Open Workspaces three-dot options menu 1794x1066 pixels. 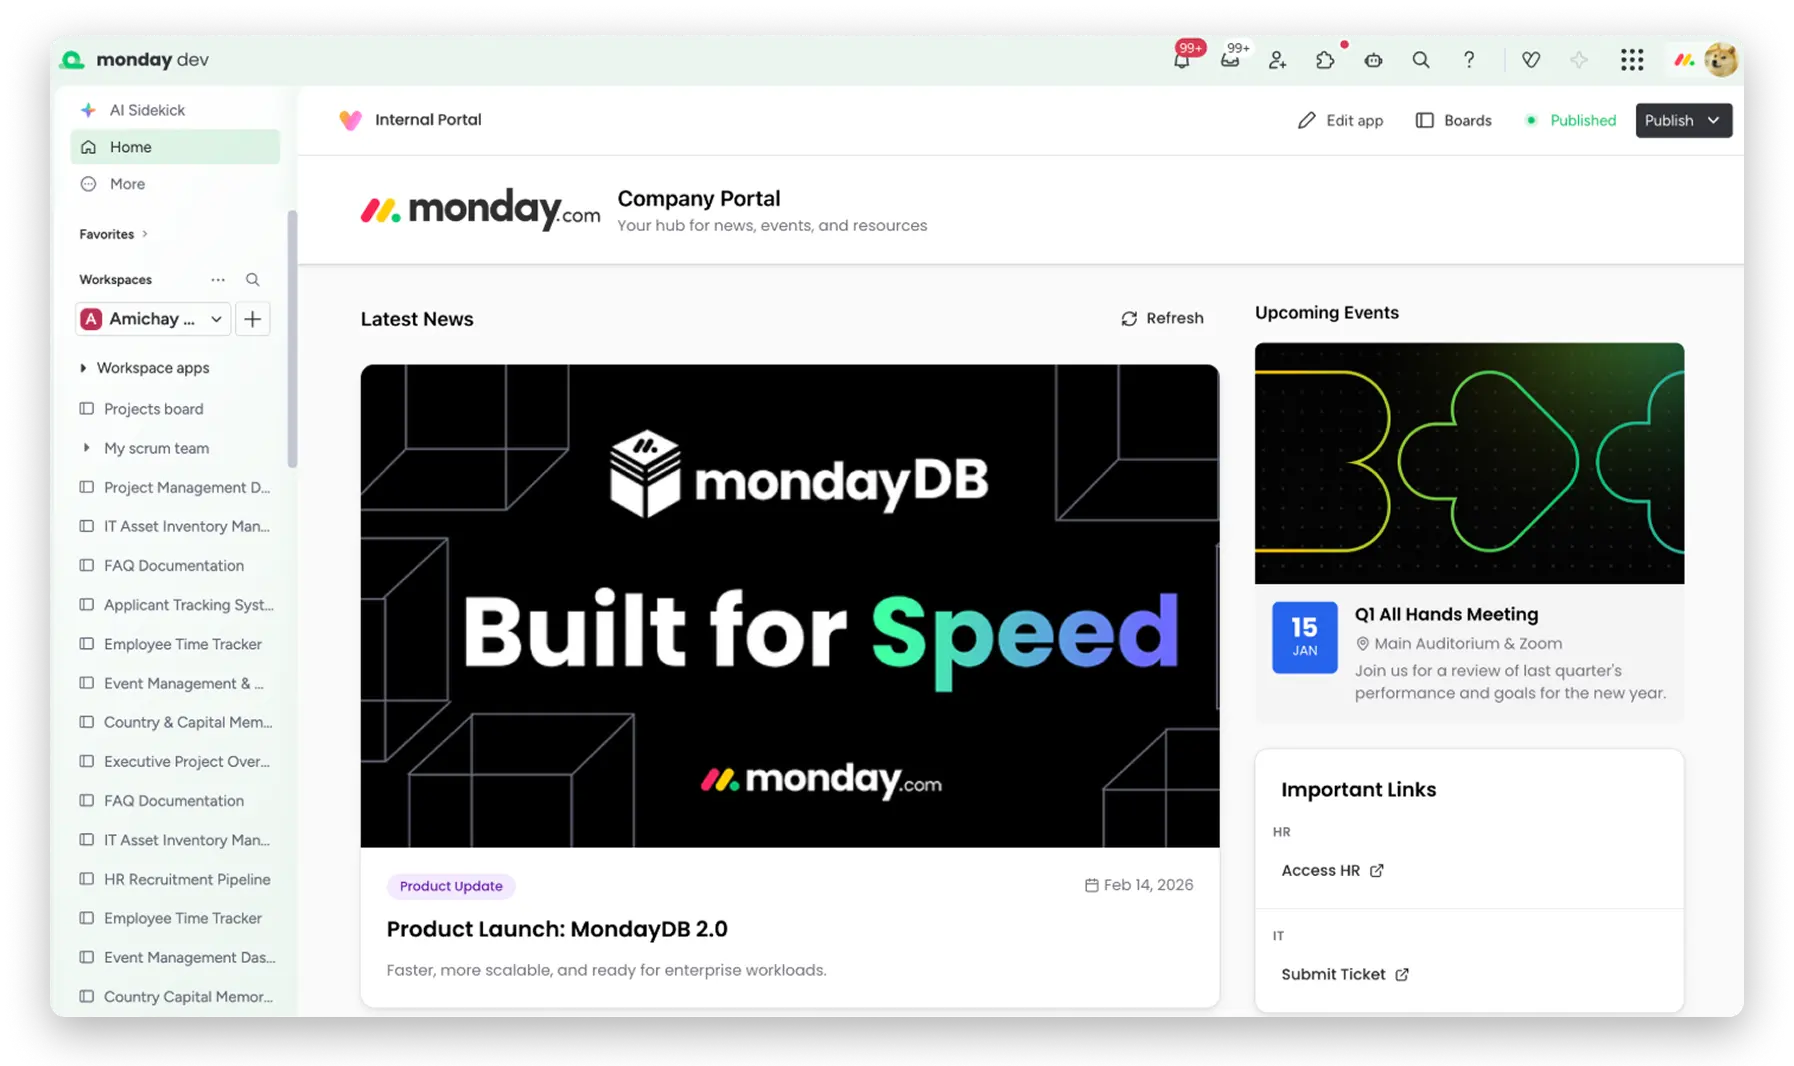[x=218, y=280]
